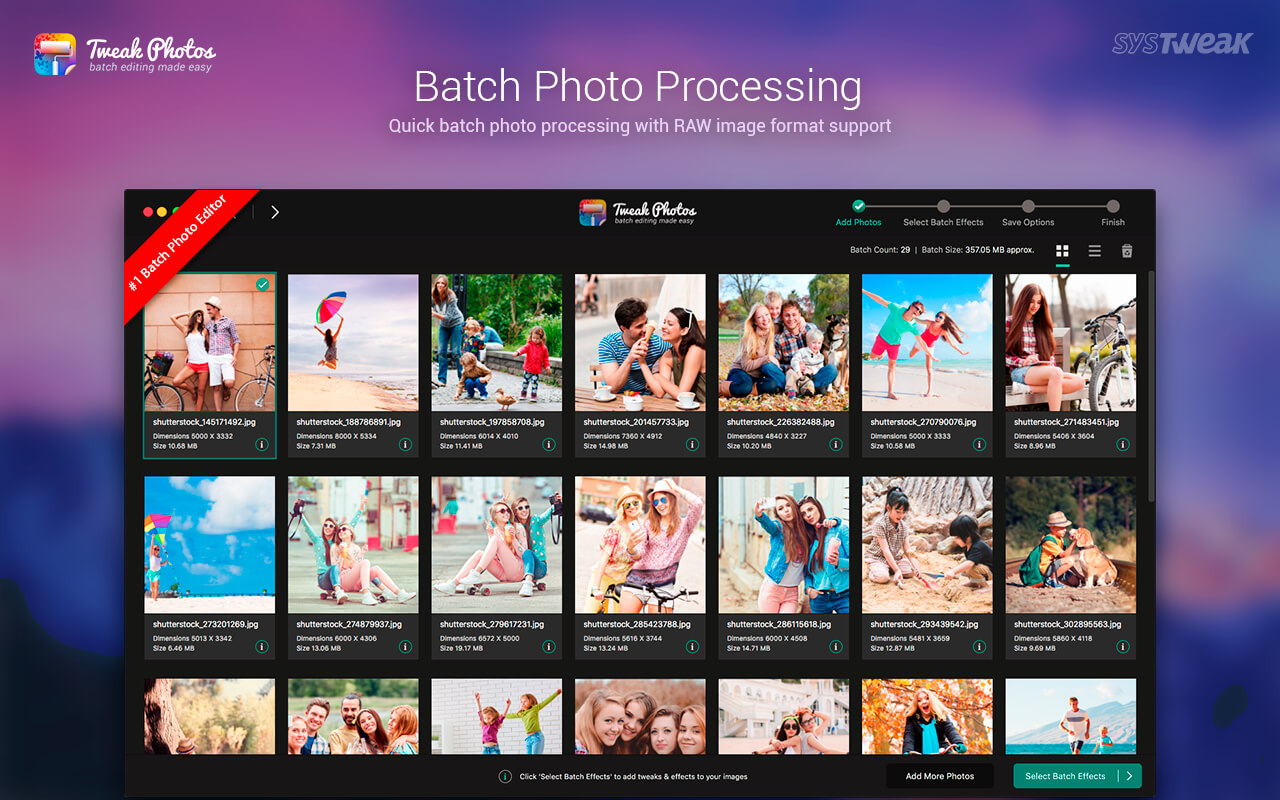
Task: Click the forward navigation arrow
Action: (x=275, y=212)
